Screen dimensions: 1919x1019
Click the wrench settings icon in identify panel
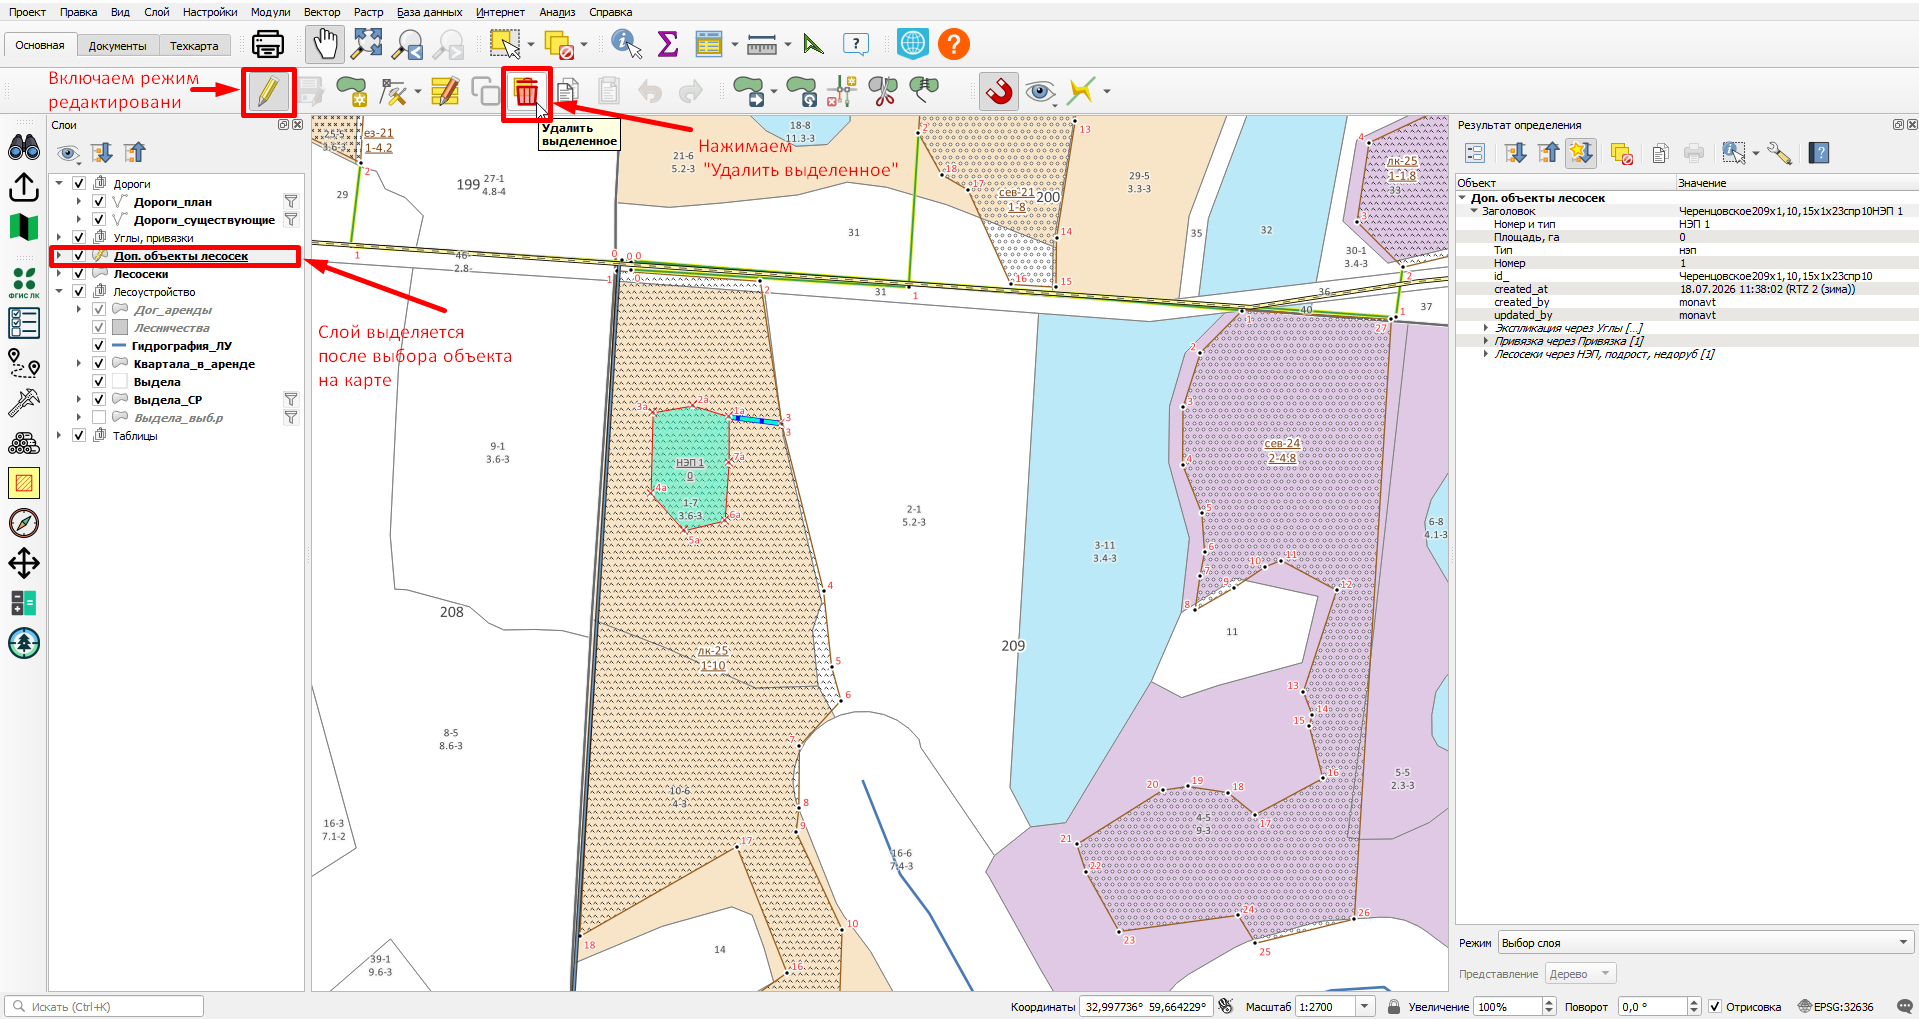coord(1779,153)
